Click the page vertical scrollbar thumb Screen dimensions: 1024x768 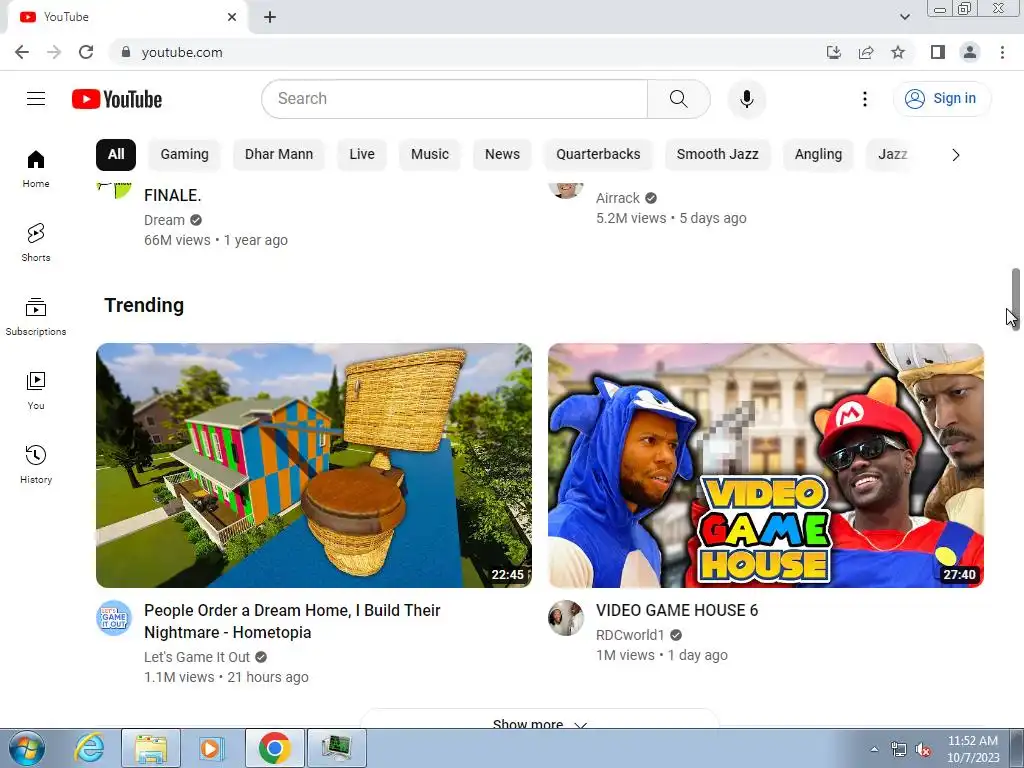pyautogui.click(x=1016, y=298)
